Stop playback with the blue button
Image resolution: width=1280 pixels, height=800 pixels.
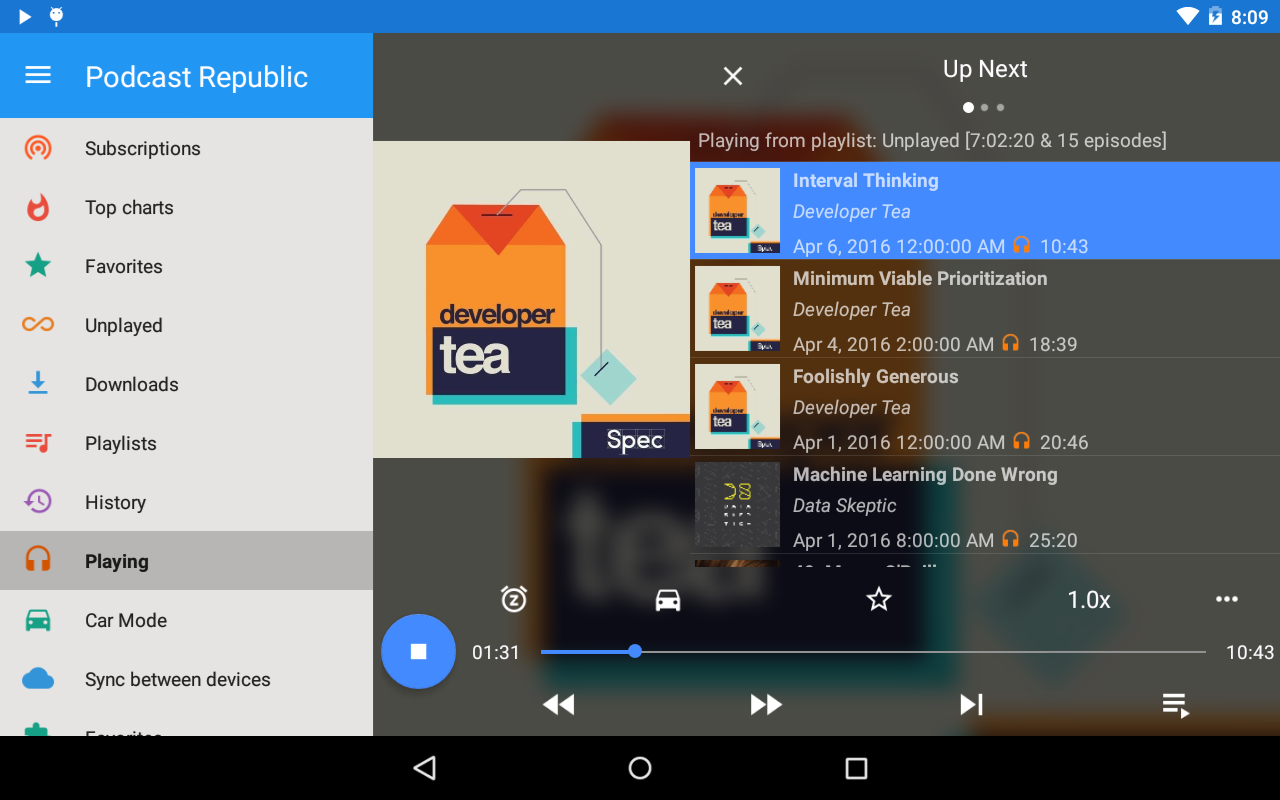[418, 652]
